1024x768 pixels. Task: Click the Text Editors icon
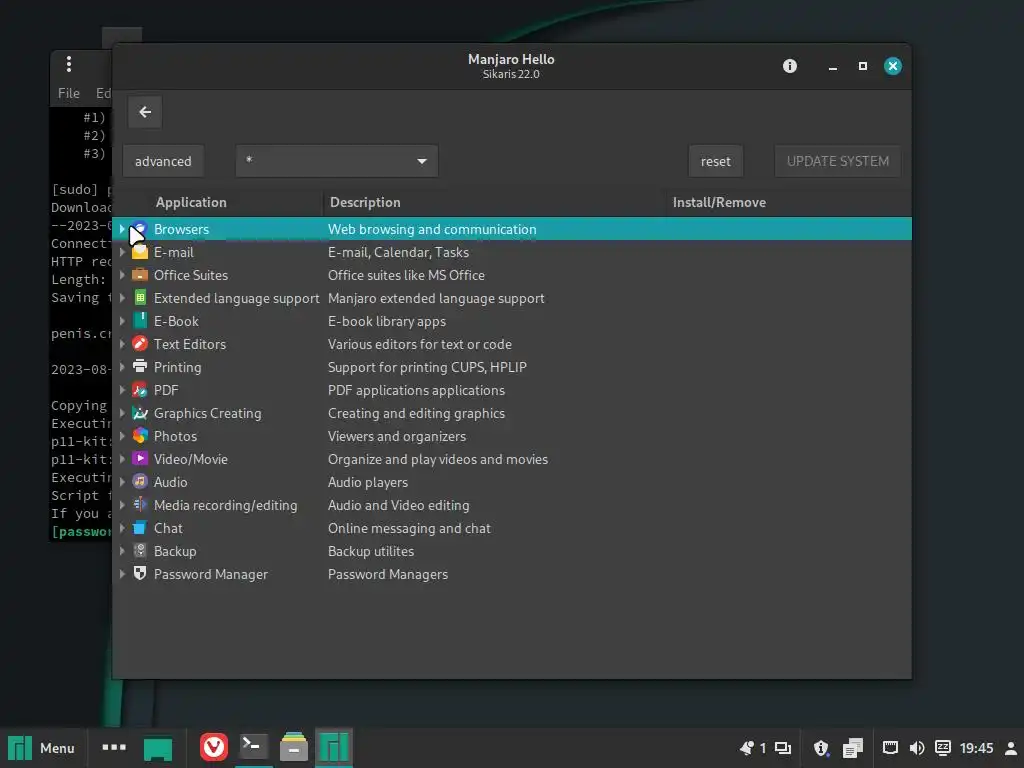tap(140, 344)
